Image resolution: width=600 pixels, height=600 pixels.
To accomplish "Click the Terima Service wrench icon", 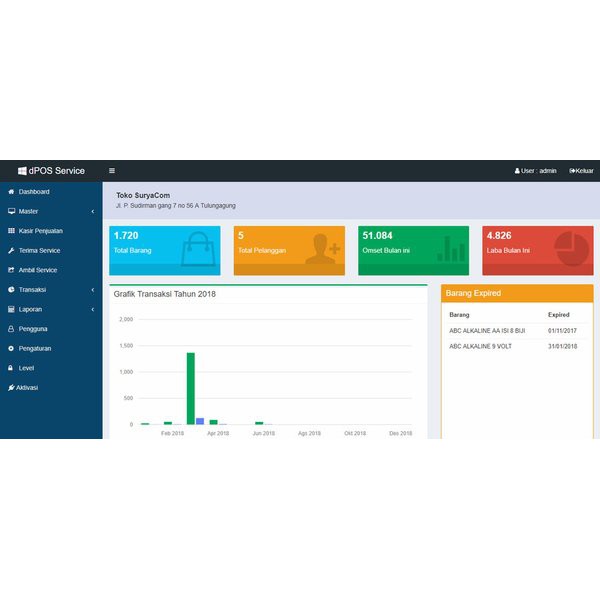I will 11,251.
